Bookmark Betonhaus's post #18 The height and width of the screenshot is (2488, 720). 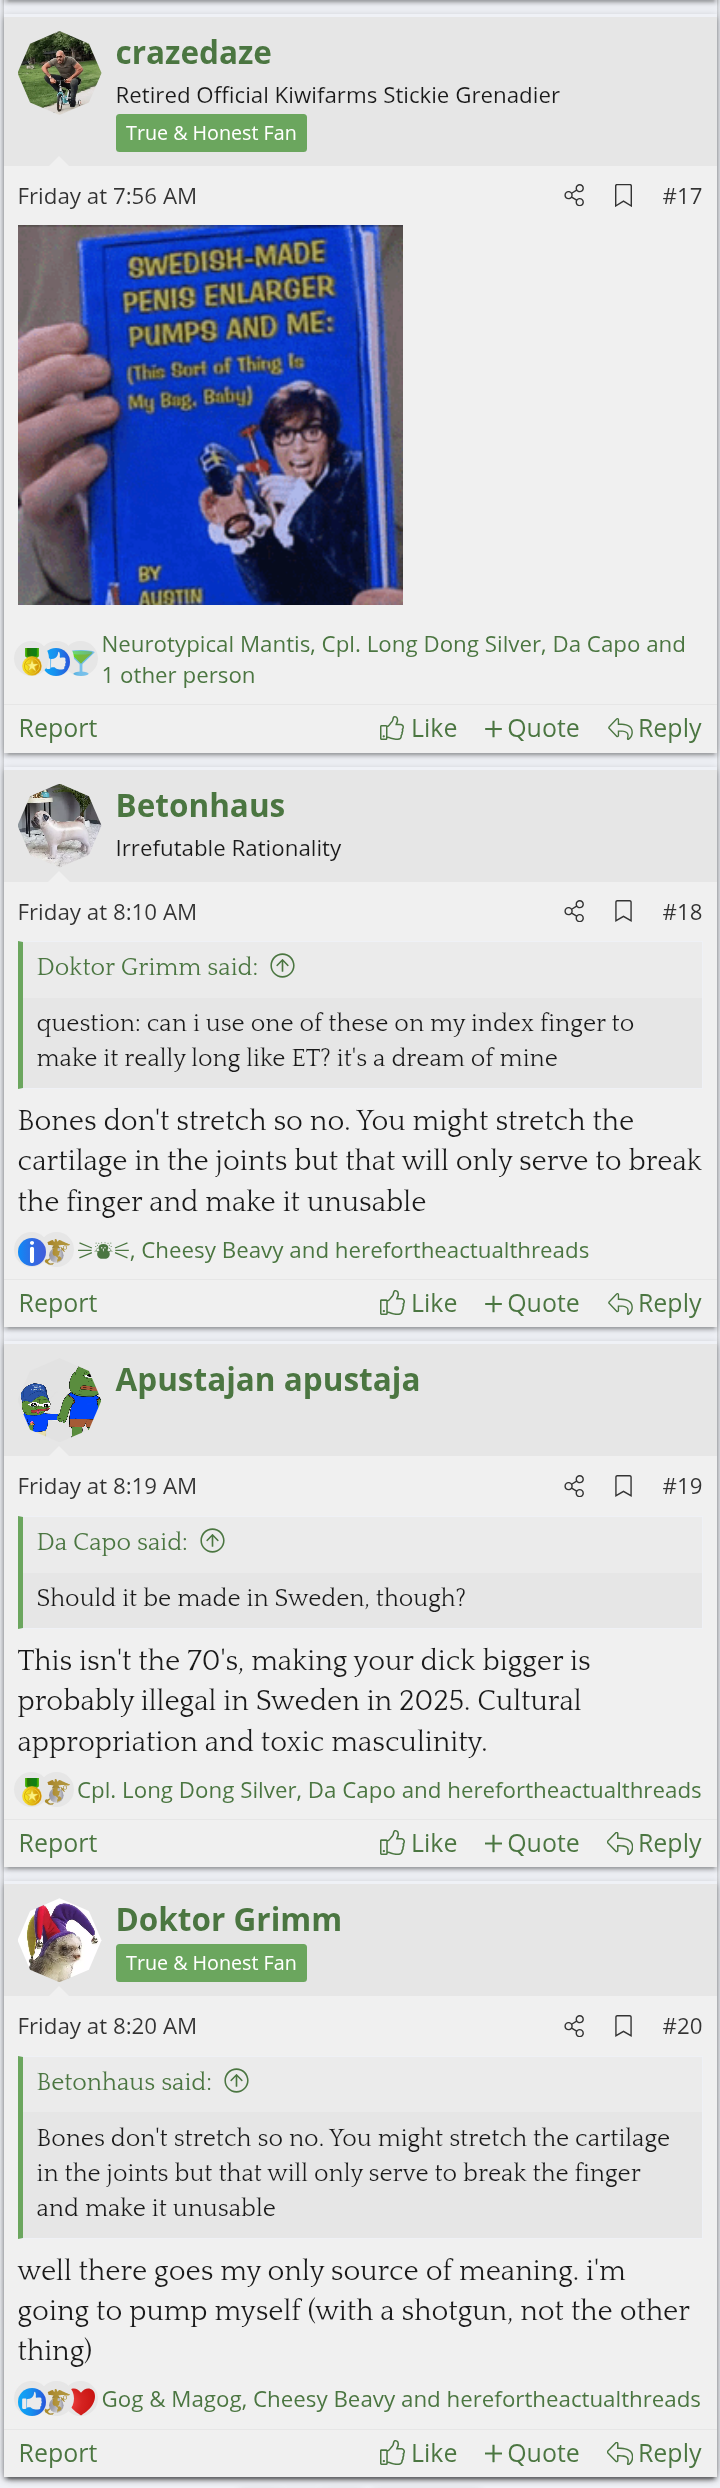coord(623,912)
